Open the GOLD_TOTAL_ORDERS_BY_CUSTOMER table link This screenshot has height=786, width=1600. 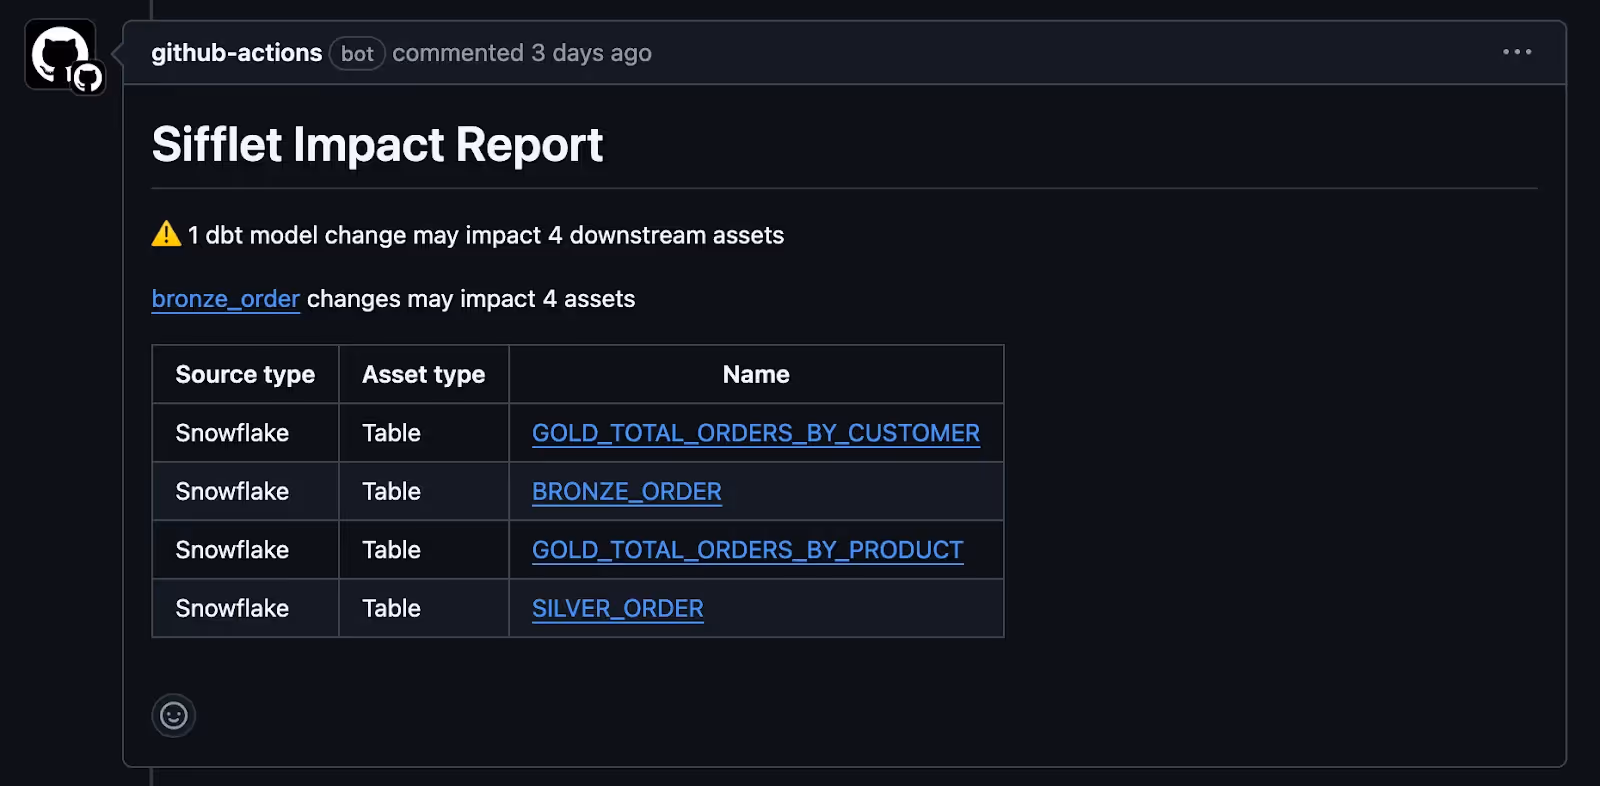(756, 433)
